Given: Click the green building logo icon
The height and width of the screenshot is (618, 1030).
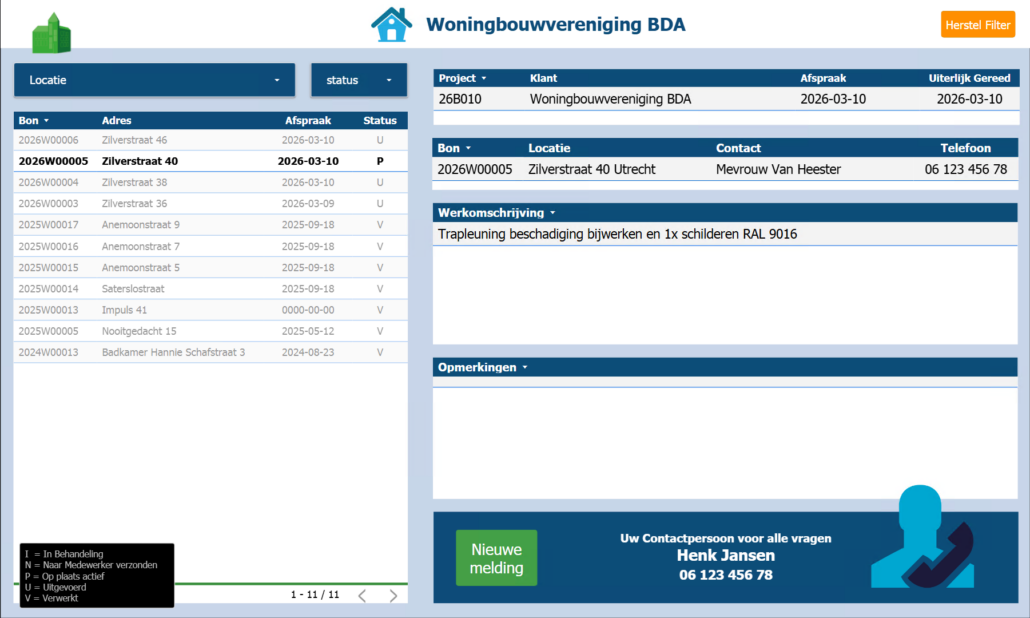Looking at the screenshot, I should coord(51,33).
